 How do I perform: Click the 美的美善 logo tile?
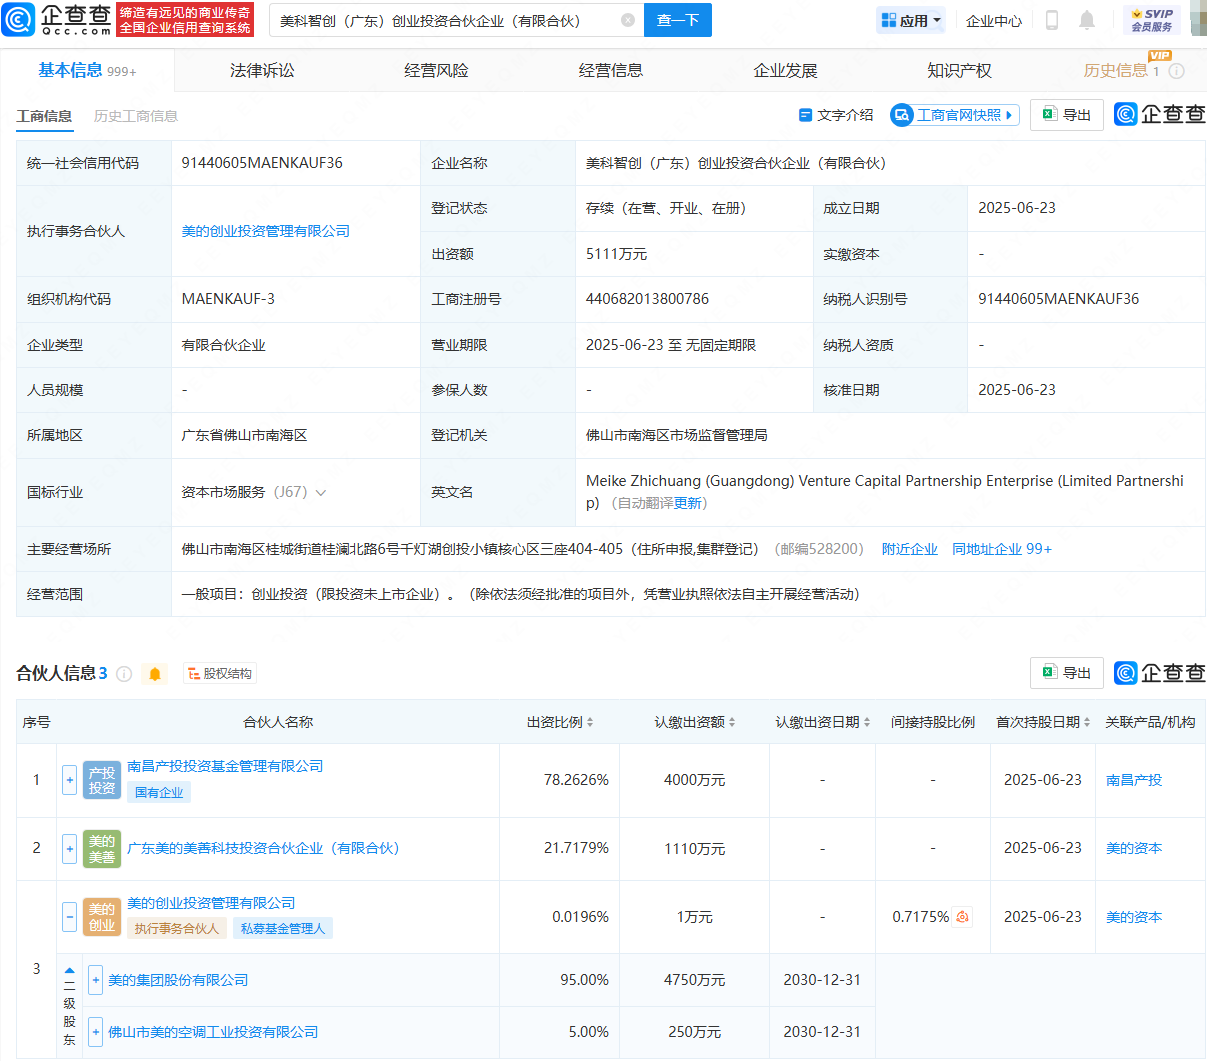(x=102, y=849)
